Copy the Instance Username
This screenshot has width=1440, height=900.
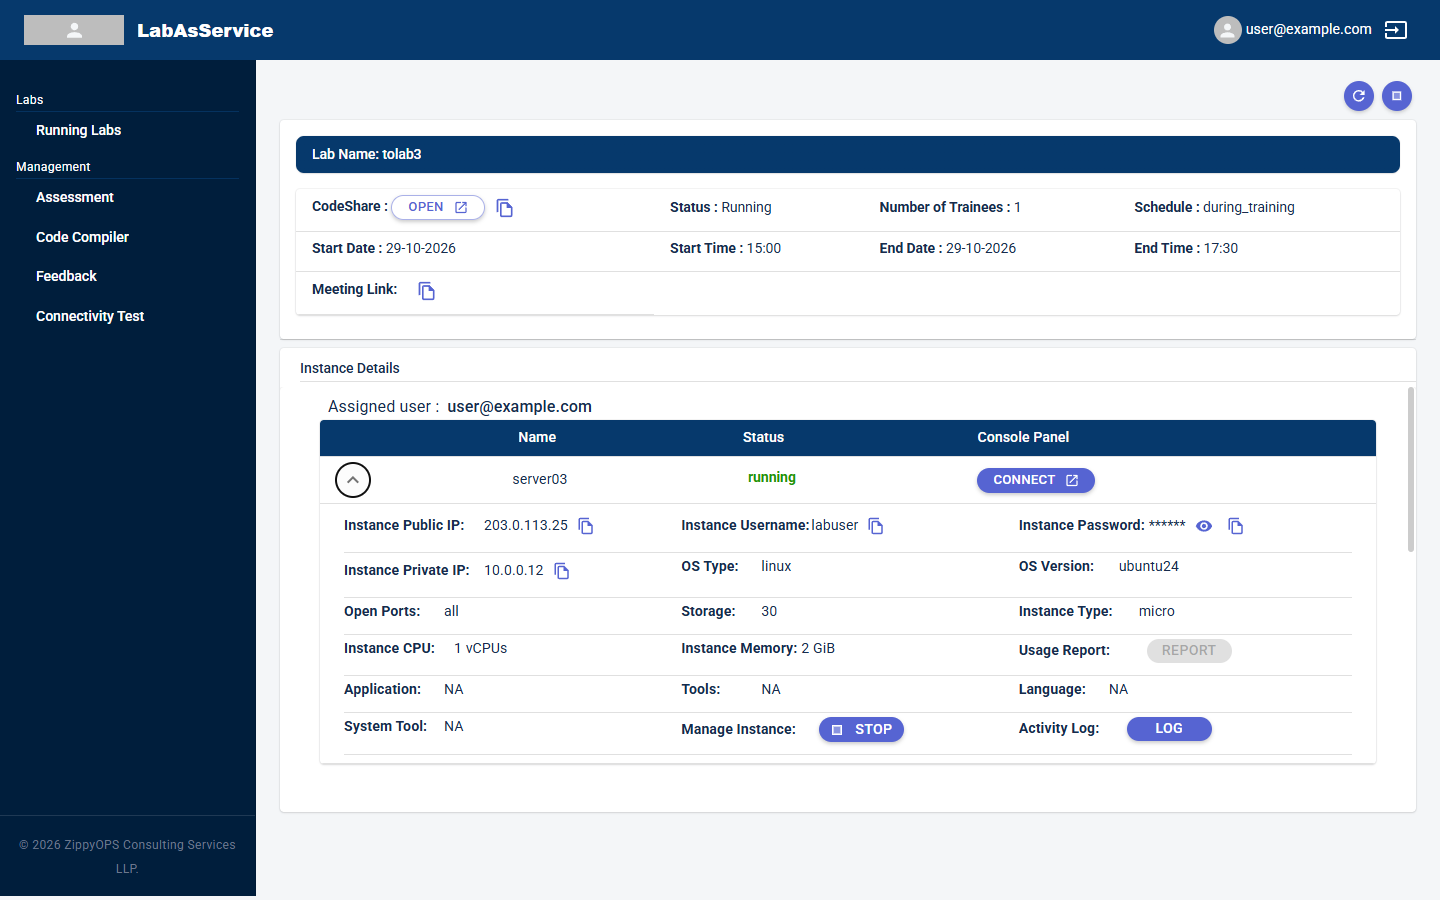(x=876, y=526)
